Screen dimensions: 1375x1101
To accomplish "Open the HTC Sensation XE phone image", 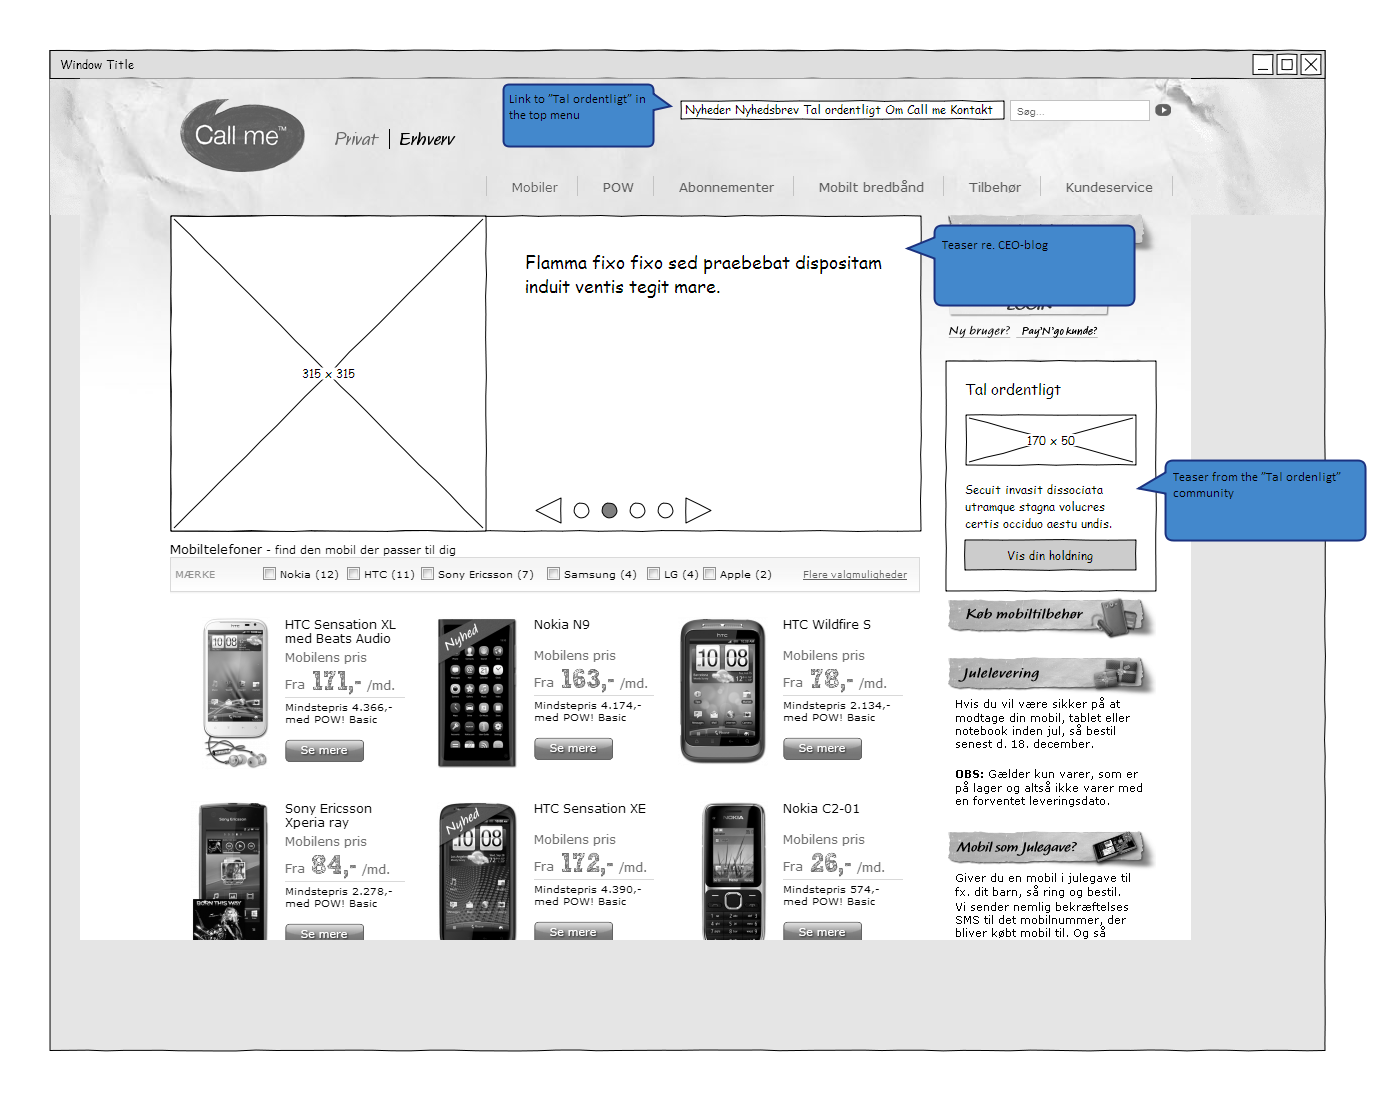I will 478,870.
